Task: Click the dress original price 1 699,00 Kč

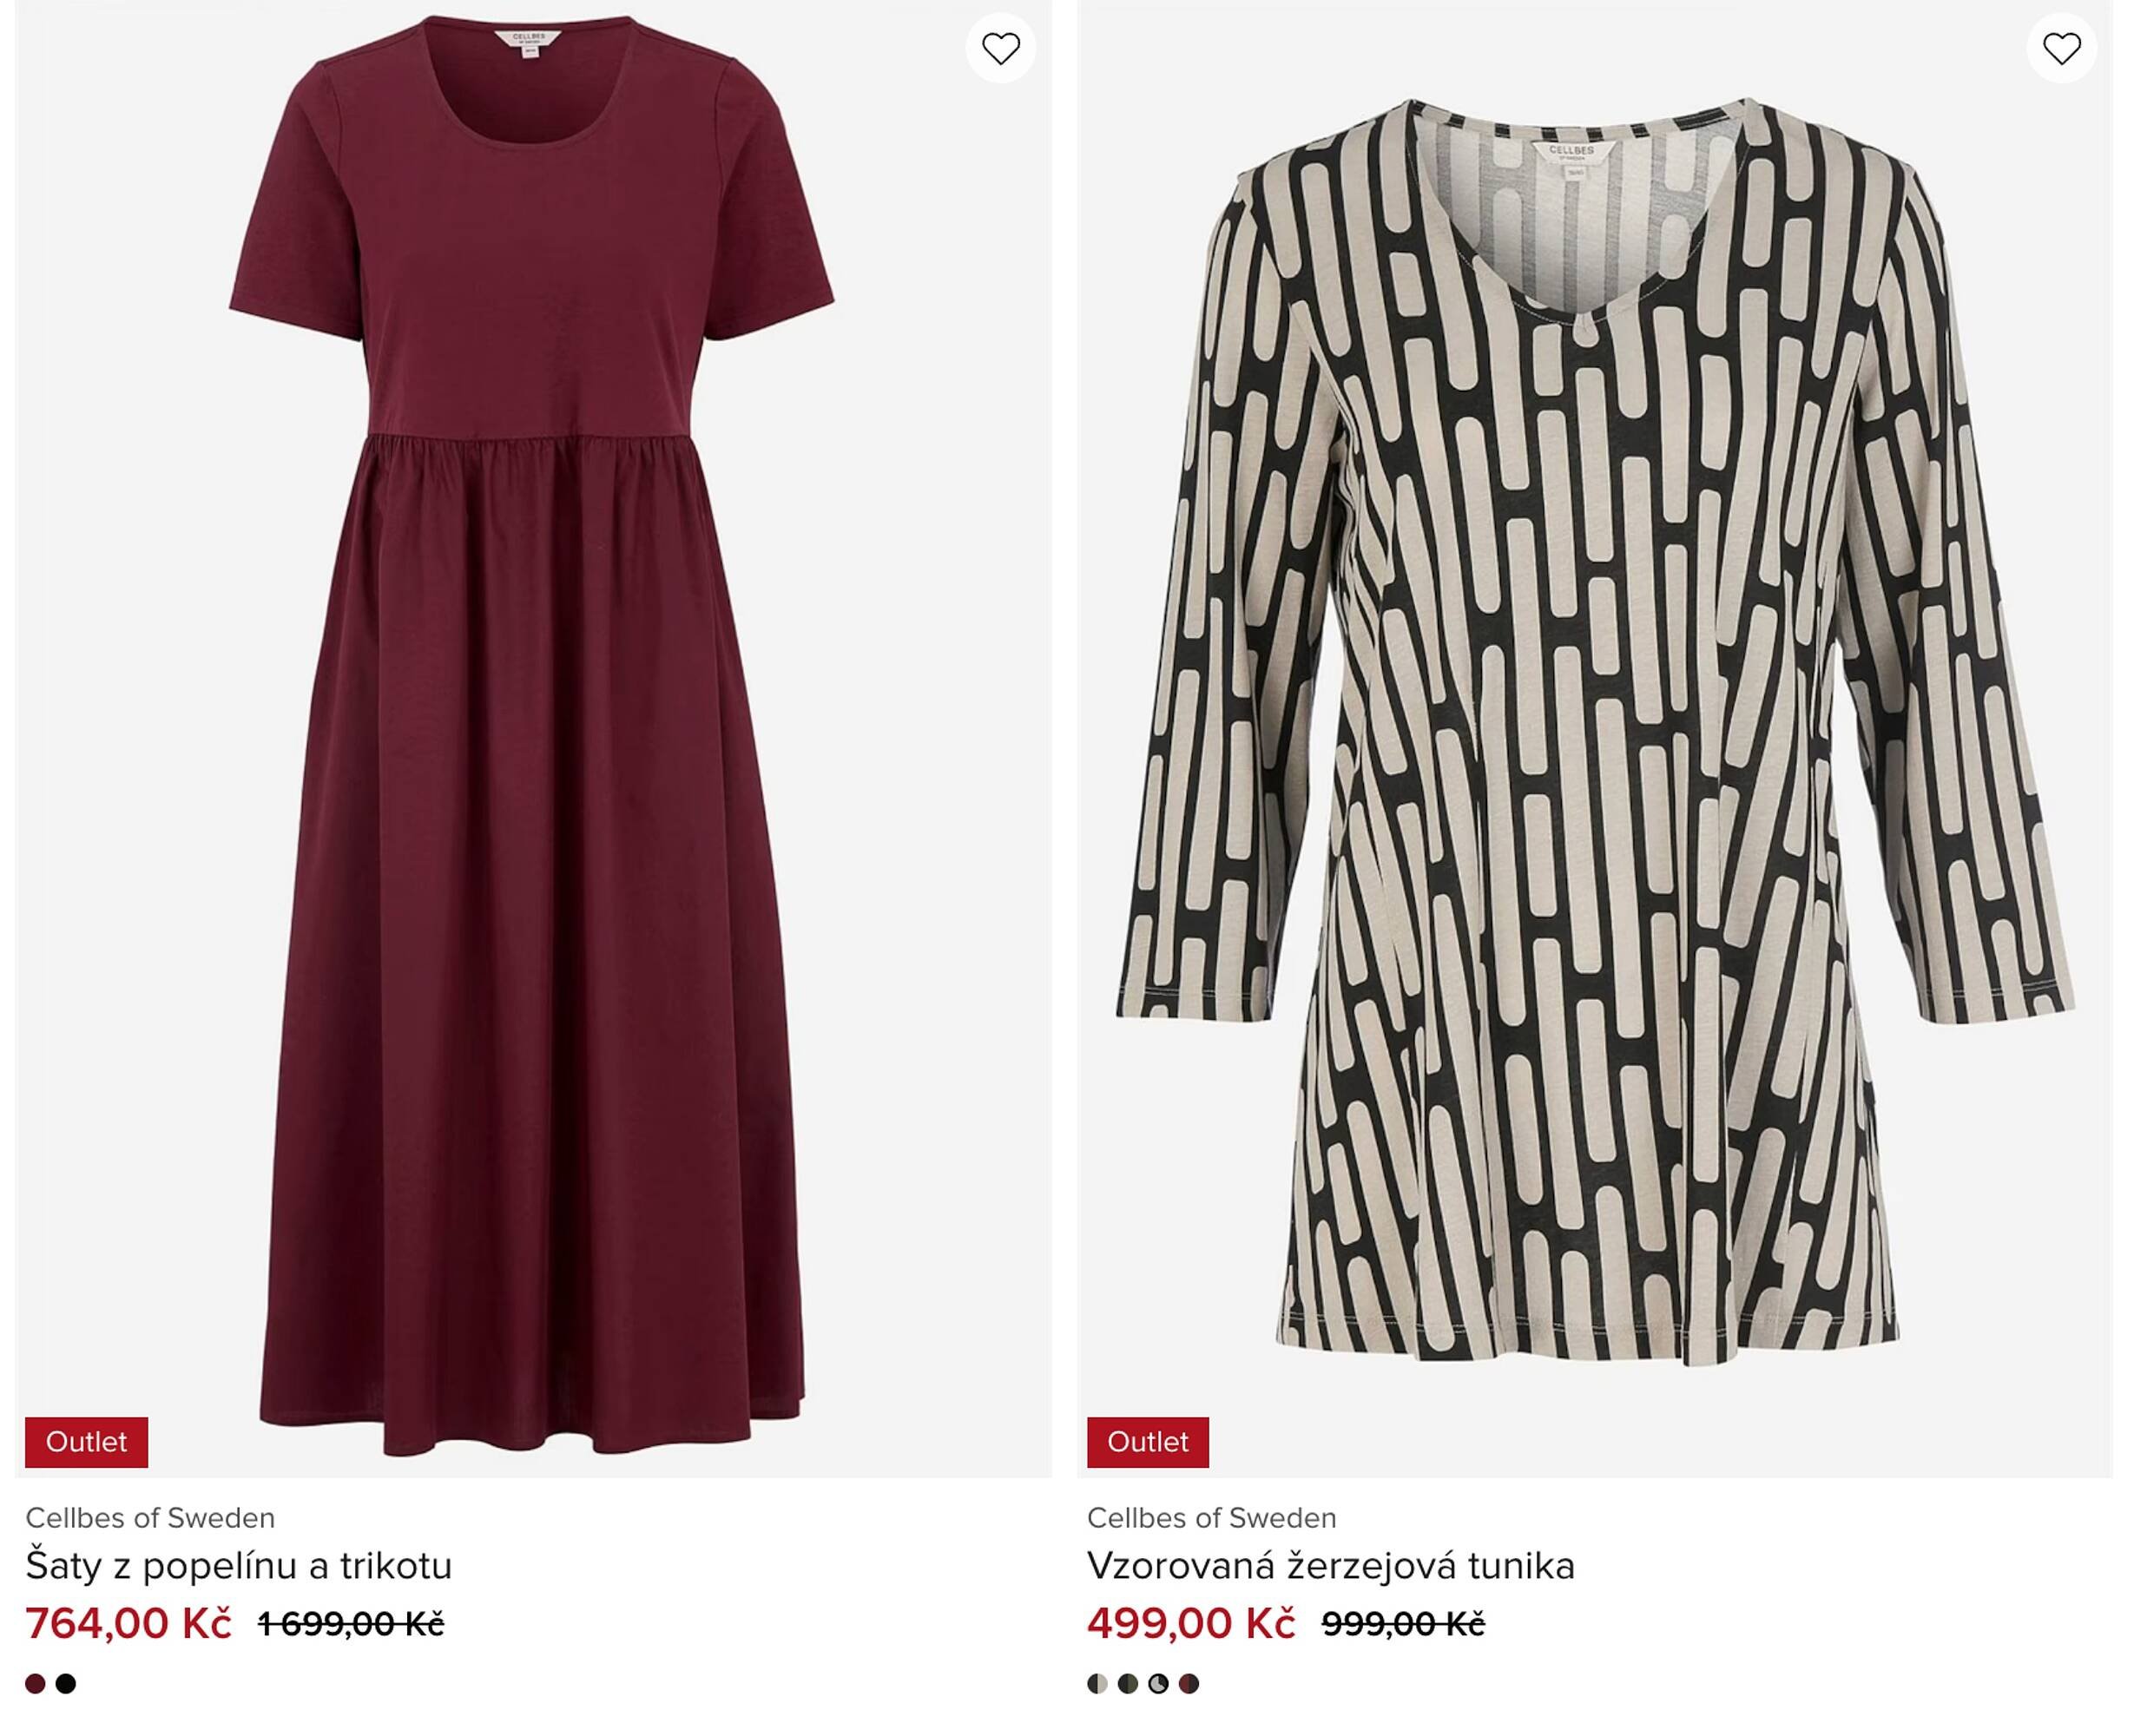Action: [350, 1625]
